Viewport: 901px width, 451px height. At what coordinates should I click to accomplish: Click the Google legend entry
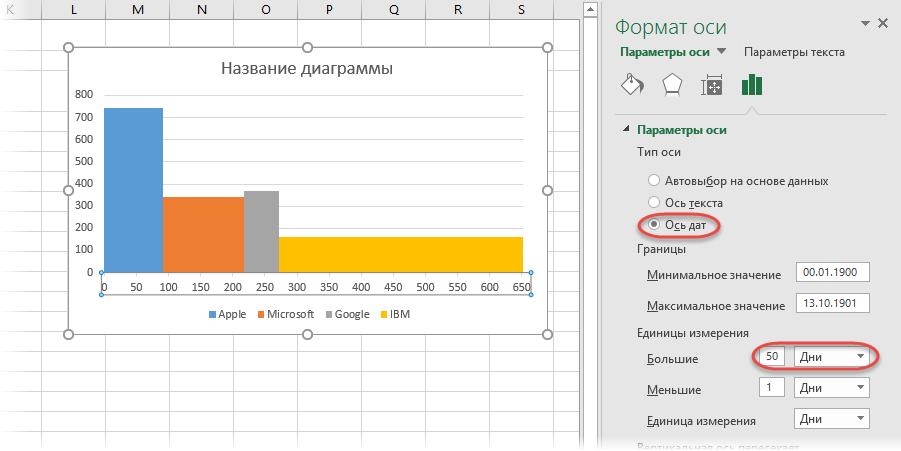[x=348, y=314]
